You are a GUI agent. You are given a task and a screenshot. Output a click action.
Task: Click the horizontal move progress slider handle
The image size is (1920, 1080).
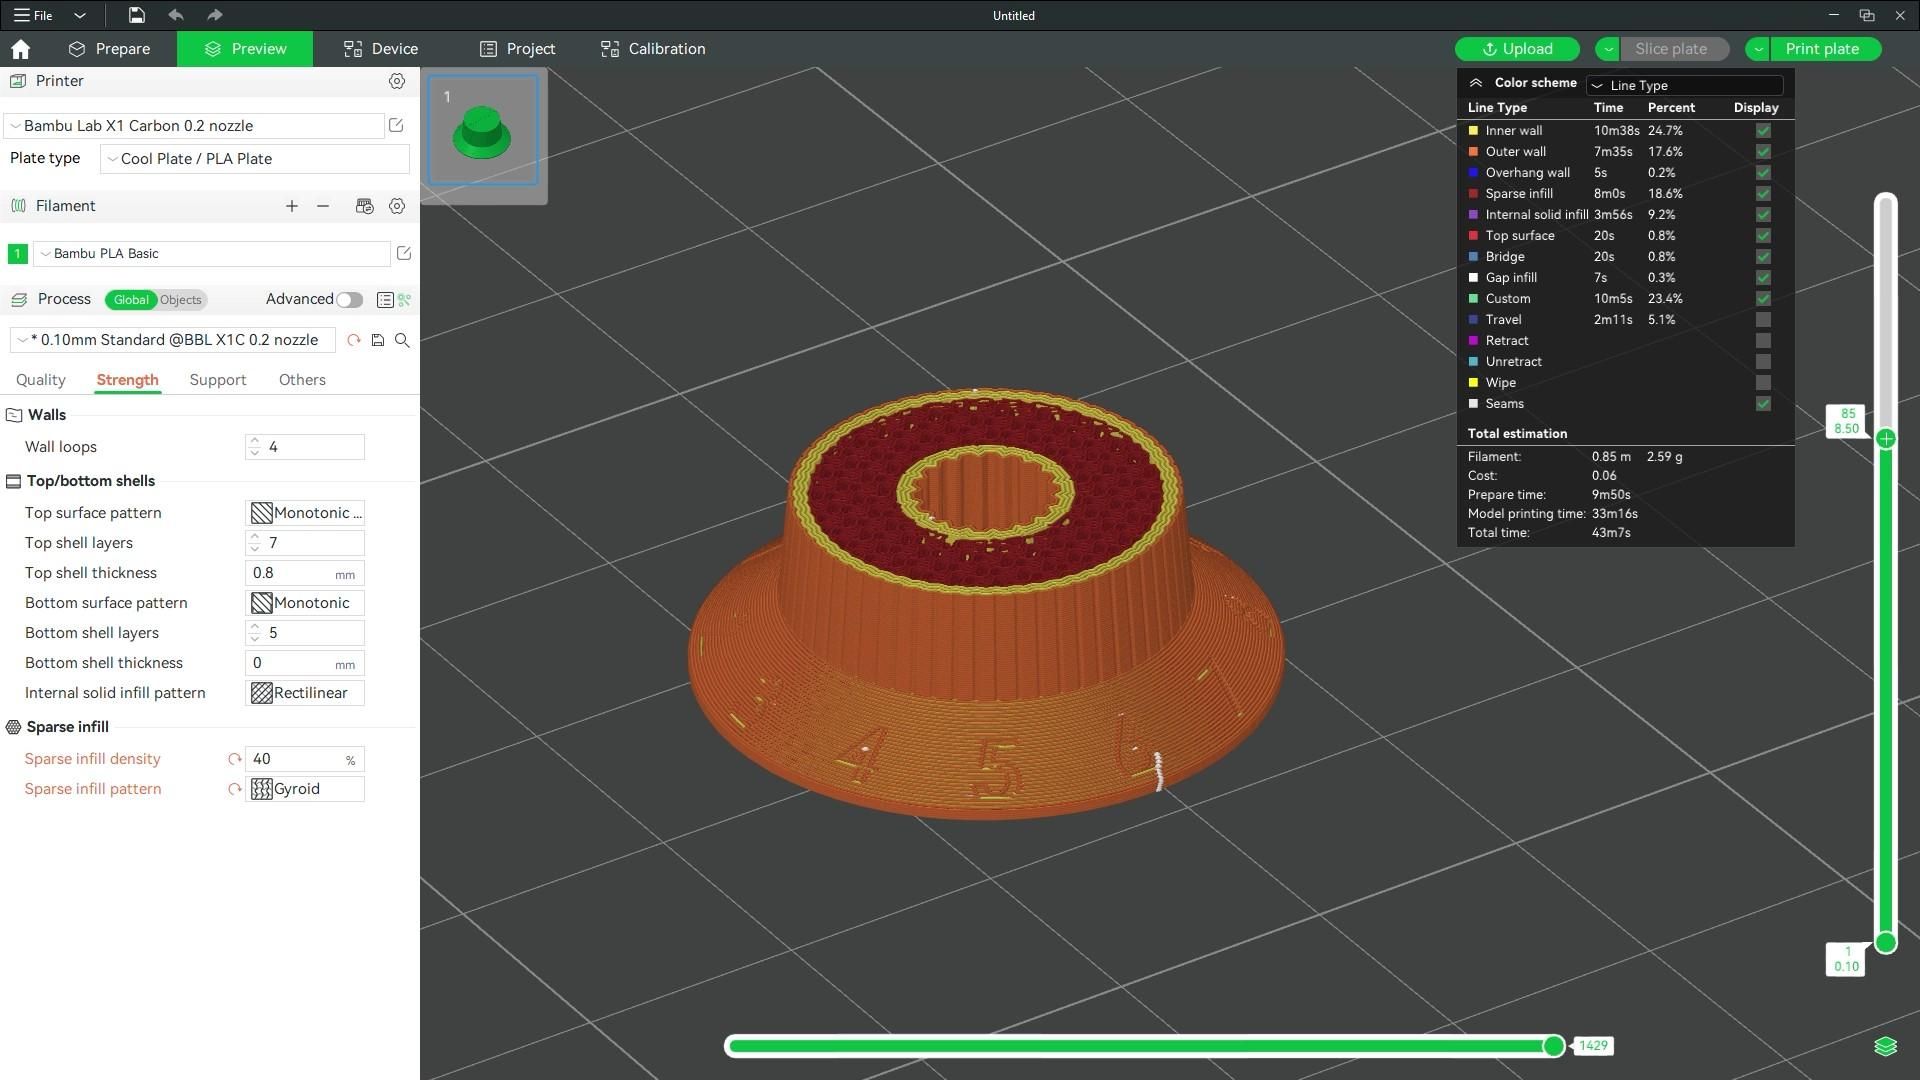tap(1553, 1046)
